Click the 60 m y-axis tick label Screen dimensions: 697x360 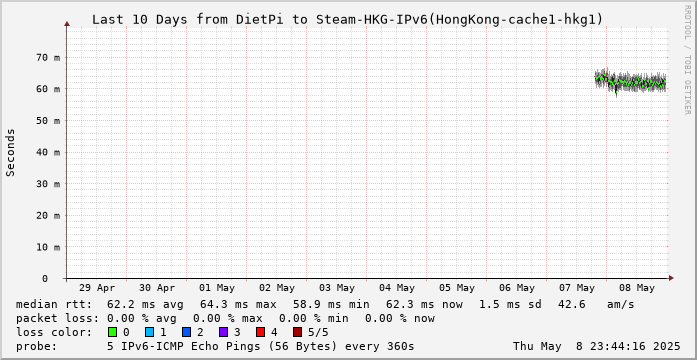click(x=48, y=89)
